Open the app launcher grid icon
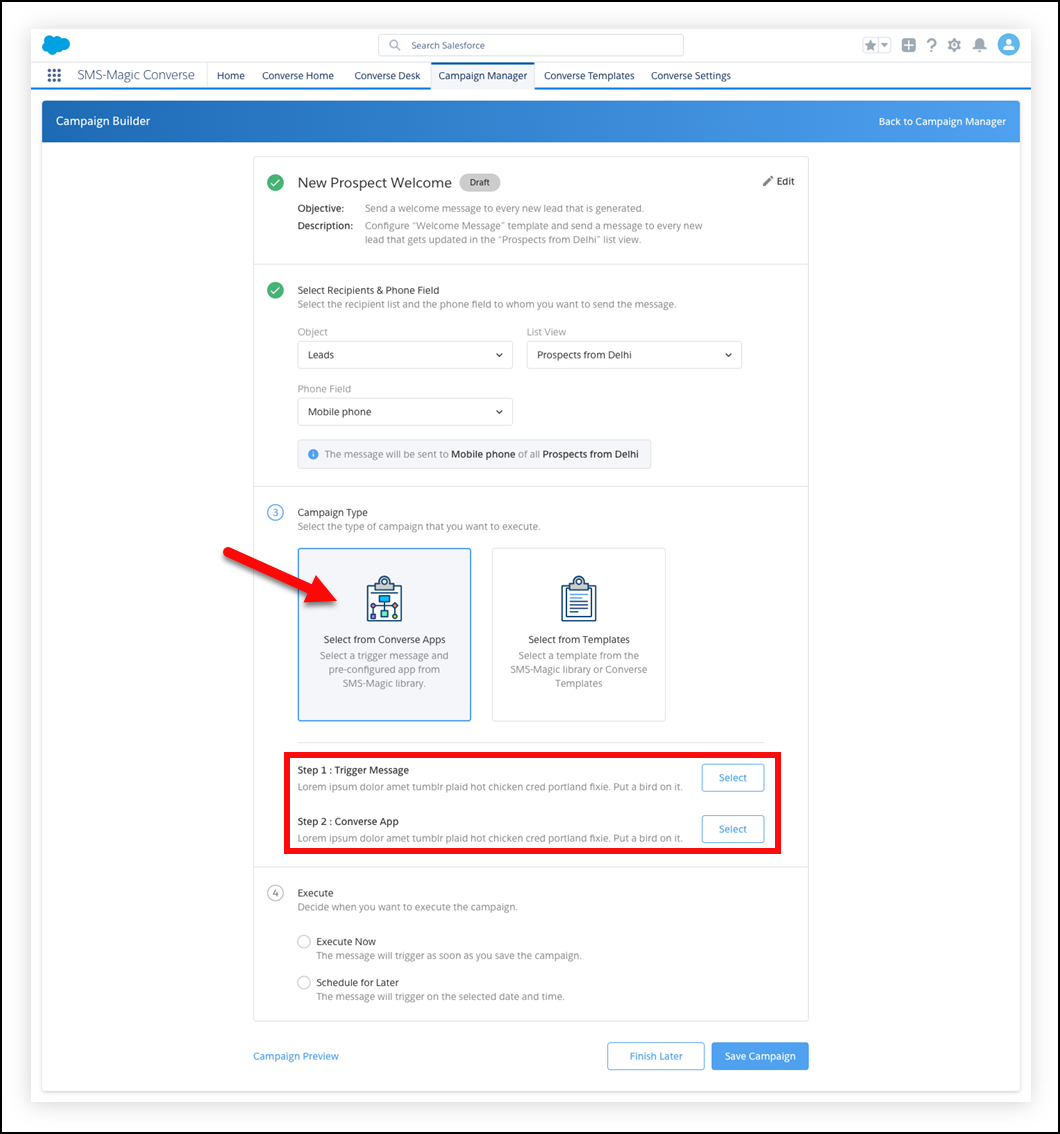1060x1134 pixels. [x=54, y=76]
